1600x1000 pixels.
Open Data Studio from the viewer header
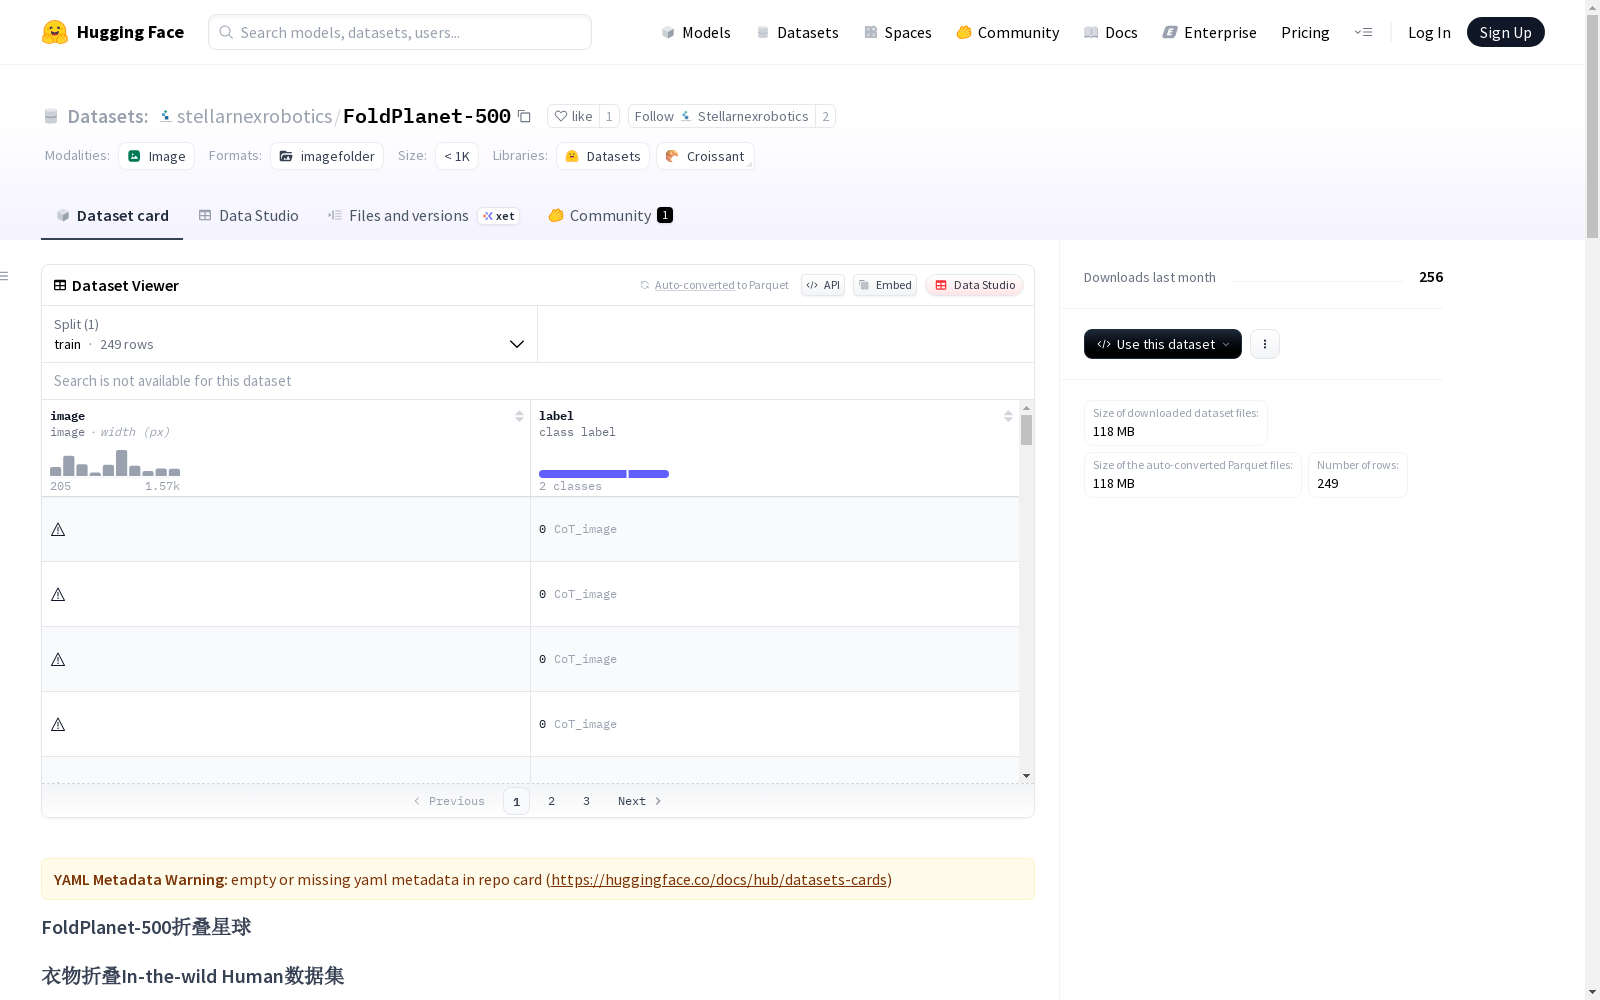tap(974, 285)
